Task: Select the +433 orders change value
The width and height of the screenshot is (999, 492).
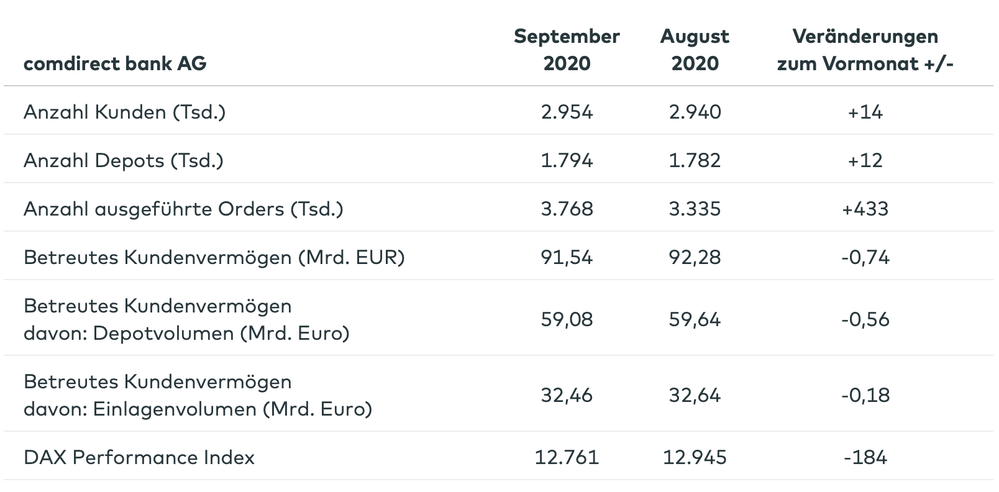Action: point(865,209)
